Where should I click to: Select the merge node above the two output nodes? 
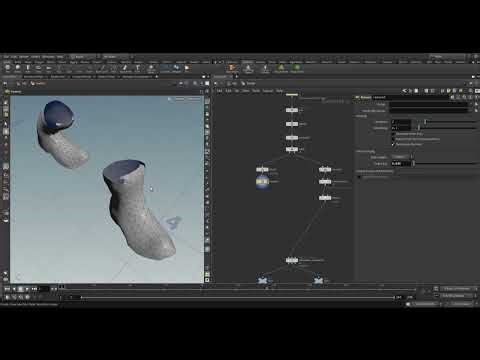(x=292, y=260)
